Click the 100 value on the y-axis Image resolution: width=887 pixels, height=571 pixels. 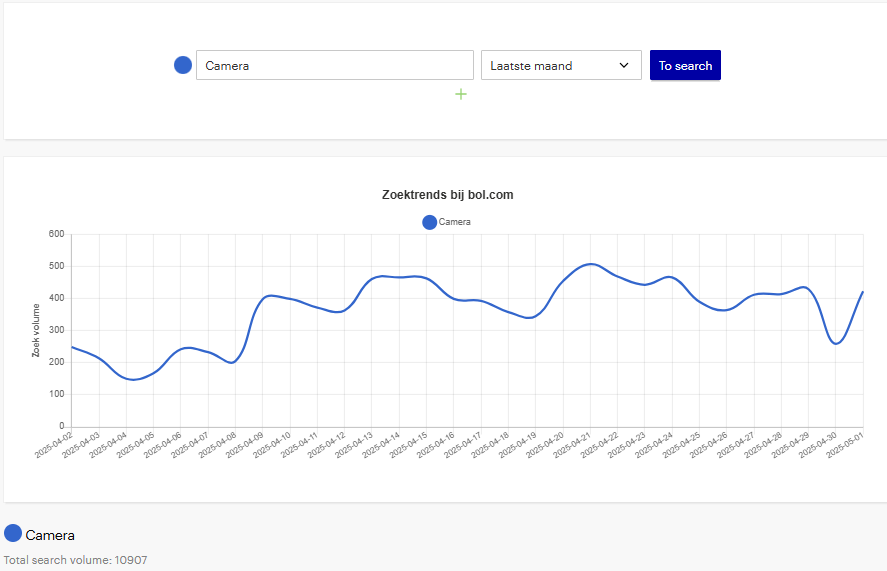(57, 394)
